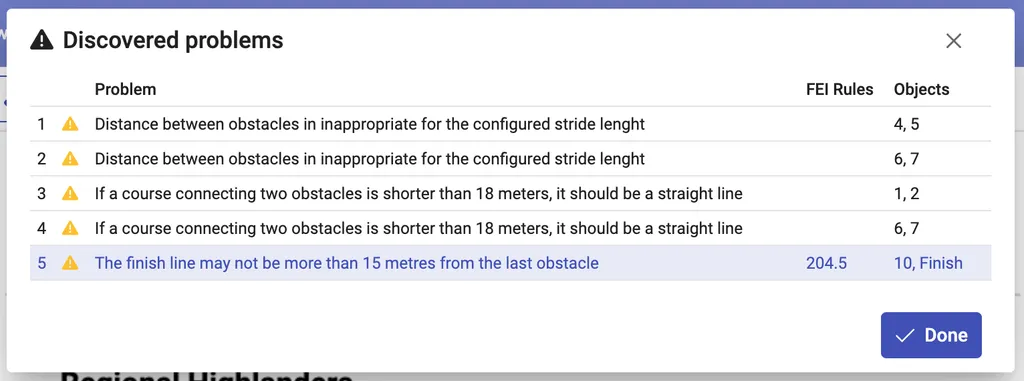Click the alert triangle beside Discovered problems title
Viewport: 1024px width, 381px height.
click(42, 41)
